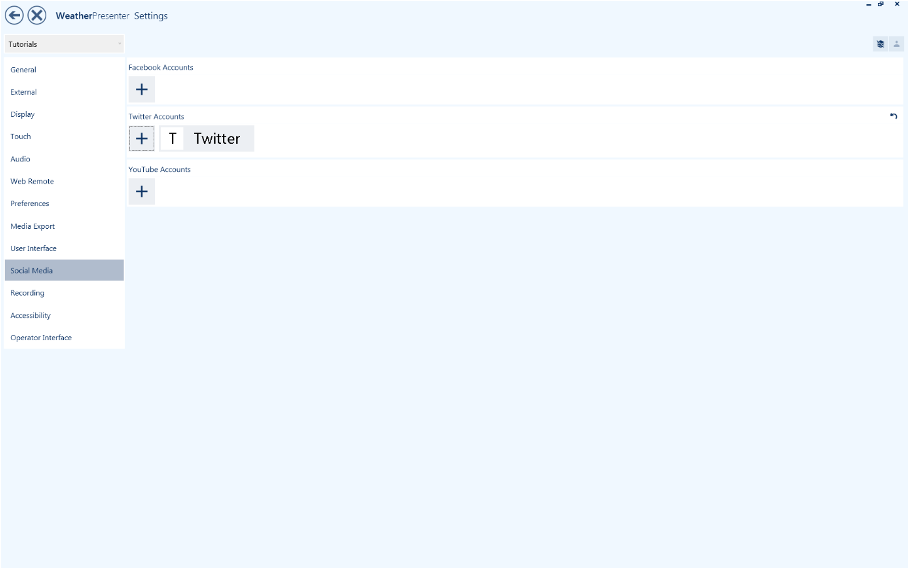
Task: Select the Social Media section
Action: tap(64, 270)
